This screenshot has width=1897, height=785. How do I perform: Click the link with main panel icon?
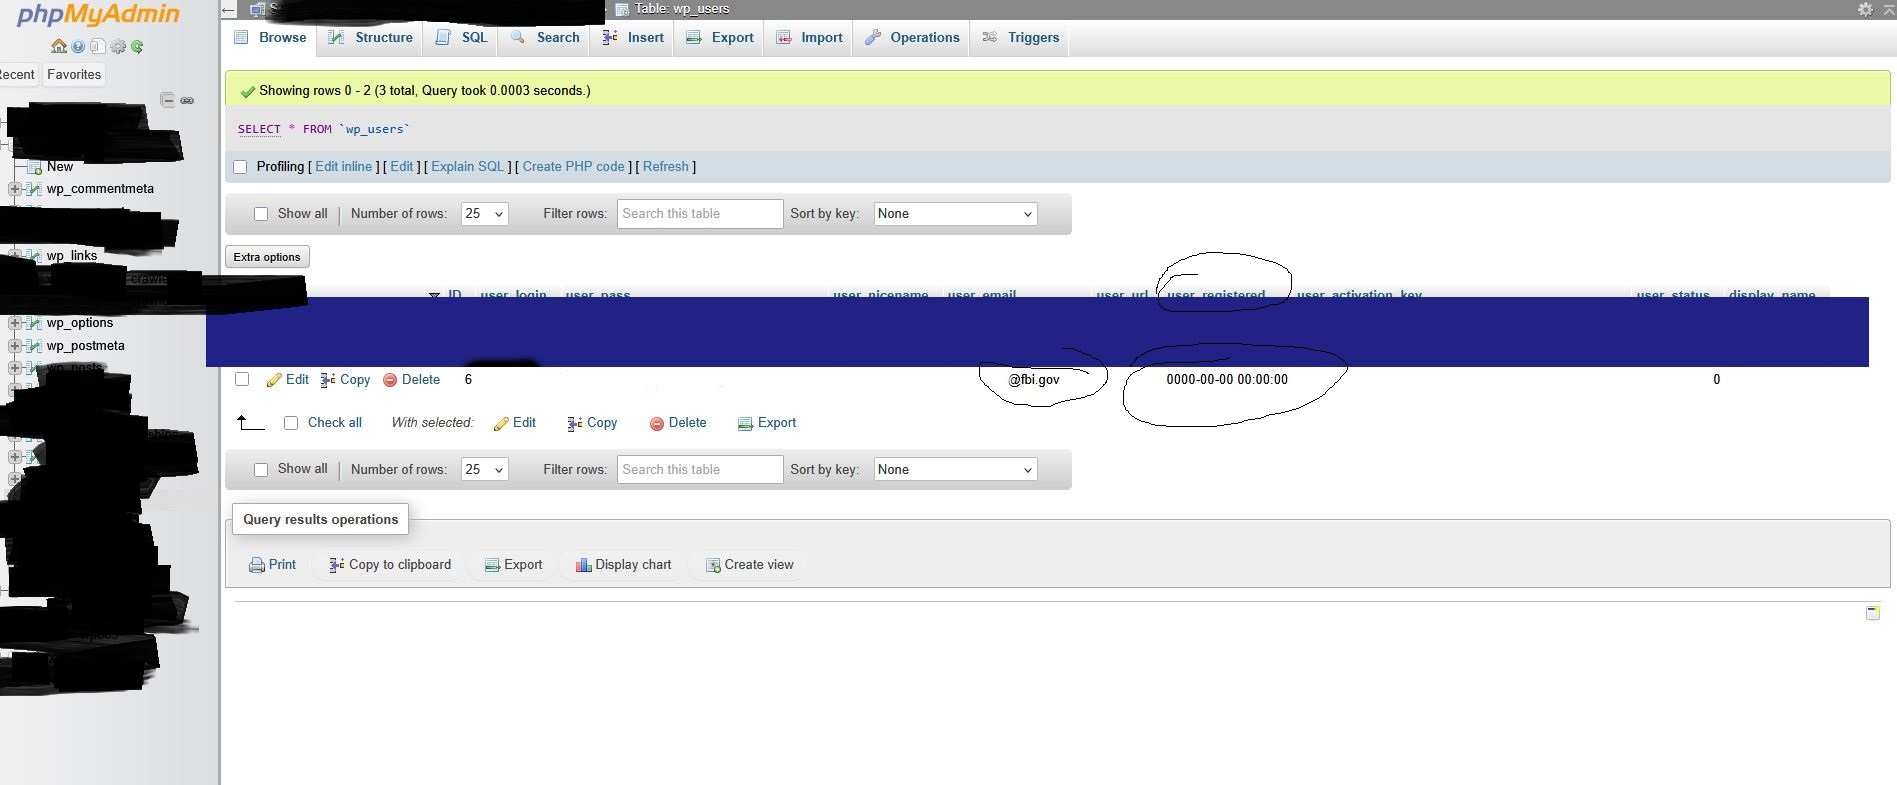187,100
